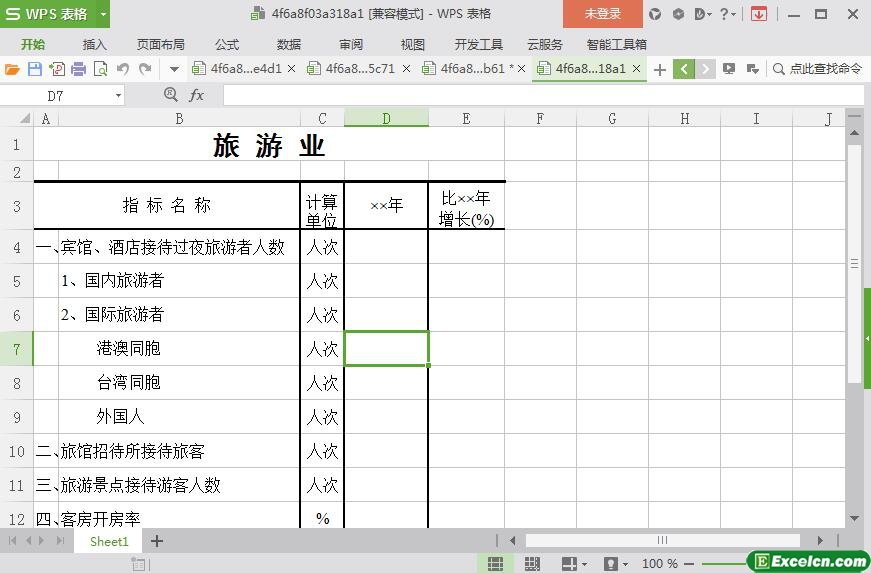Open Print Preview from the quick toolbar

click(100, 69)
